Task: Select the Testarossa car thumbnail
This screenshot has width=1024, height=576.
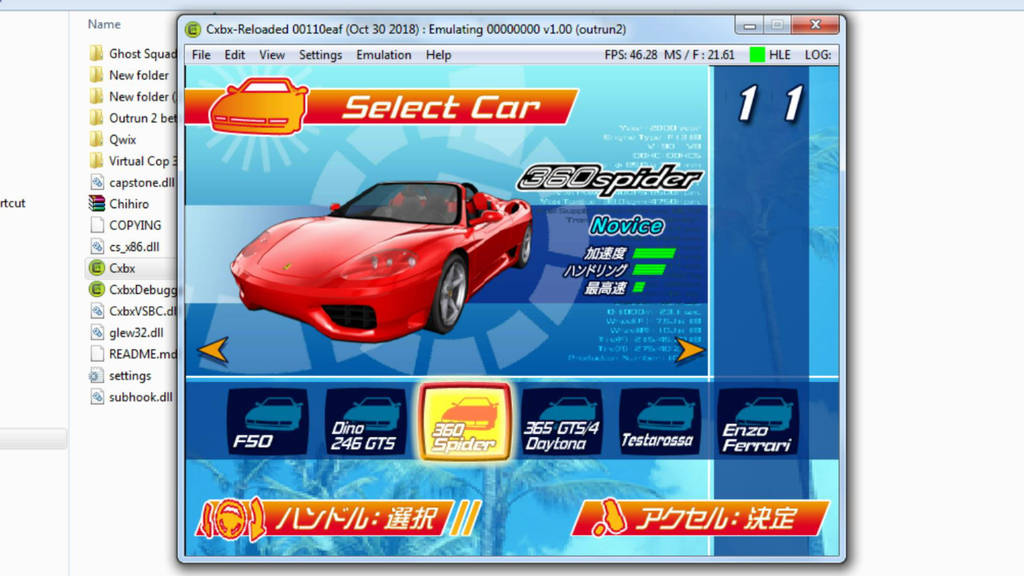Action: coord(660,421)
